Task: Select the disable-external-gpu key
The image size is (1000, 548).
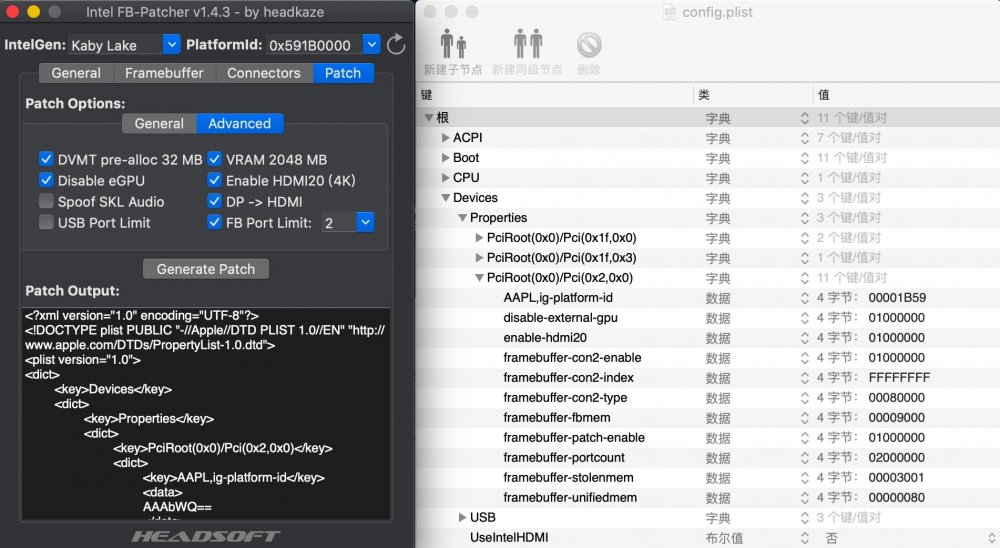Action: 561,318
